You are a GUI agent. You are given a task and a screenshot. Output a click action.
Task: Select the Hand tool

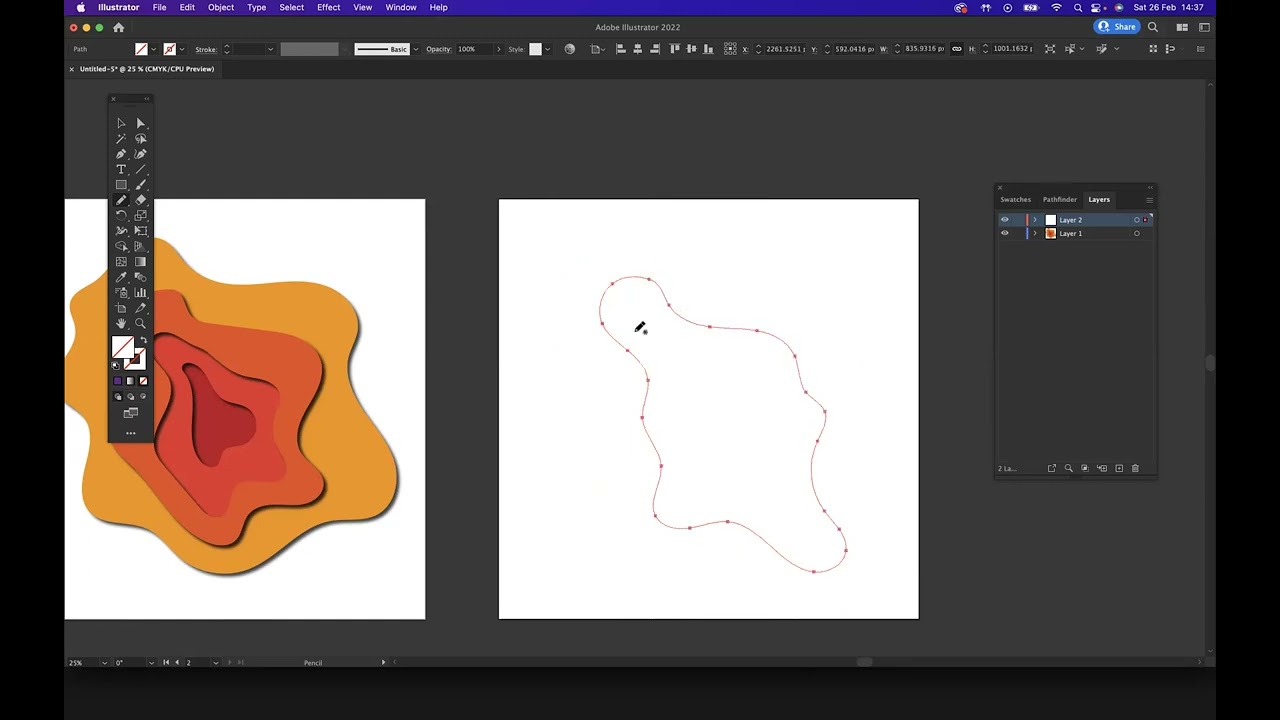tap(121, 324)
